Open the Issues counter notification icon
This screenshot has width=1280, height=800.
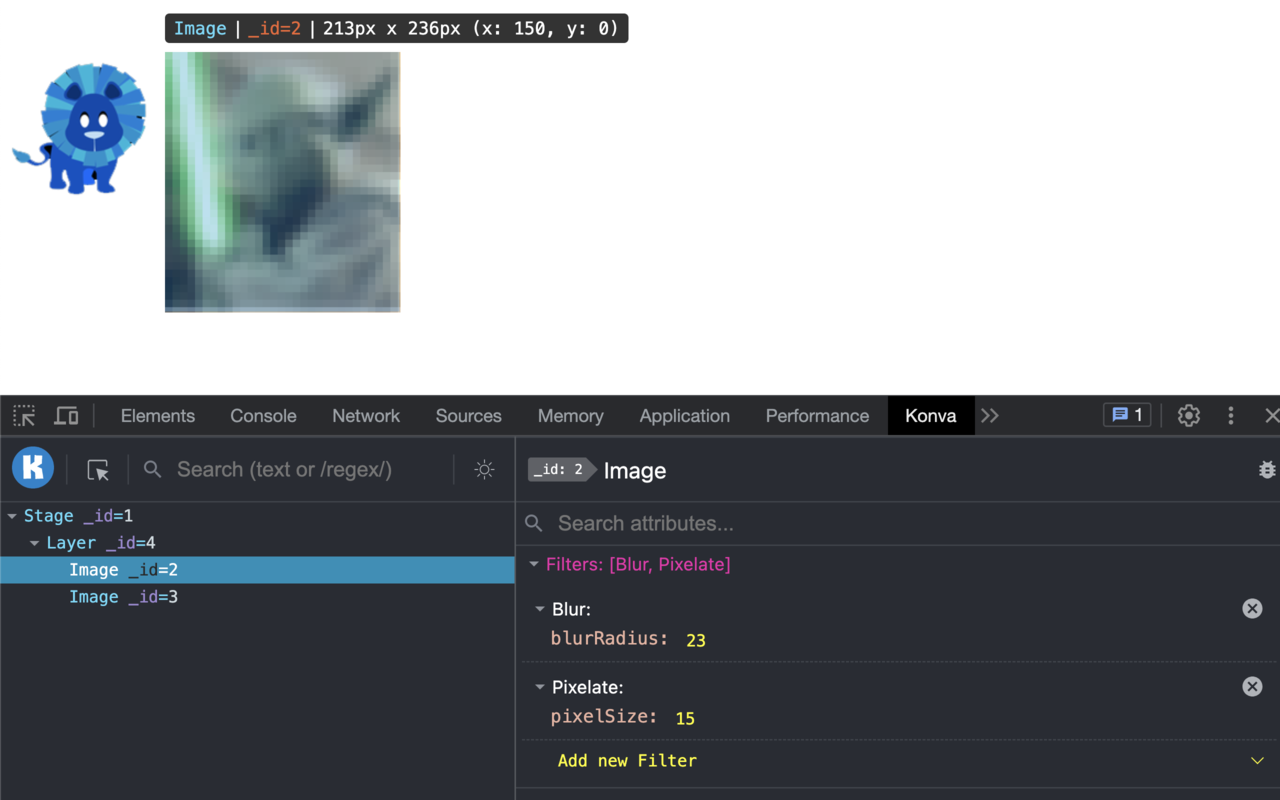pyautogui.click(x=1126, y=414)
